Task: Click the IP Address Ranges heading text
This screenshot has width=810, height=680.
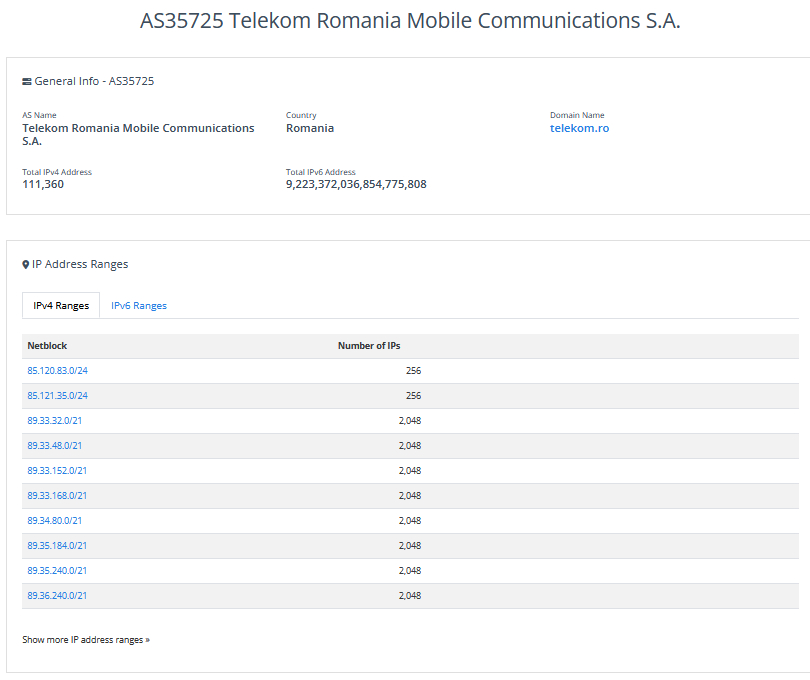Action: (80, 265)
